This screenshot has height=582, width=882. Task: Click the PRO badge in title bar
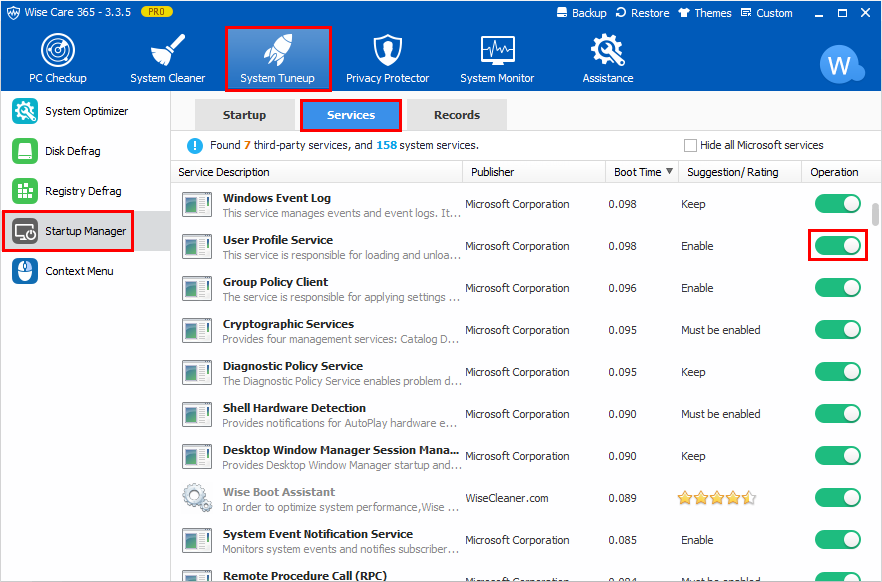click(x=156, y=12)
